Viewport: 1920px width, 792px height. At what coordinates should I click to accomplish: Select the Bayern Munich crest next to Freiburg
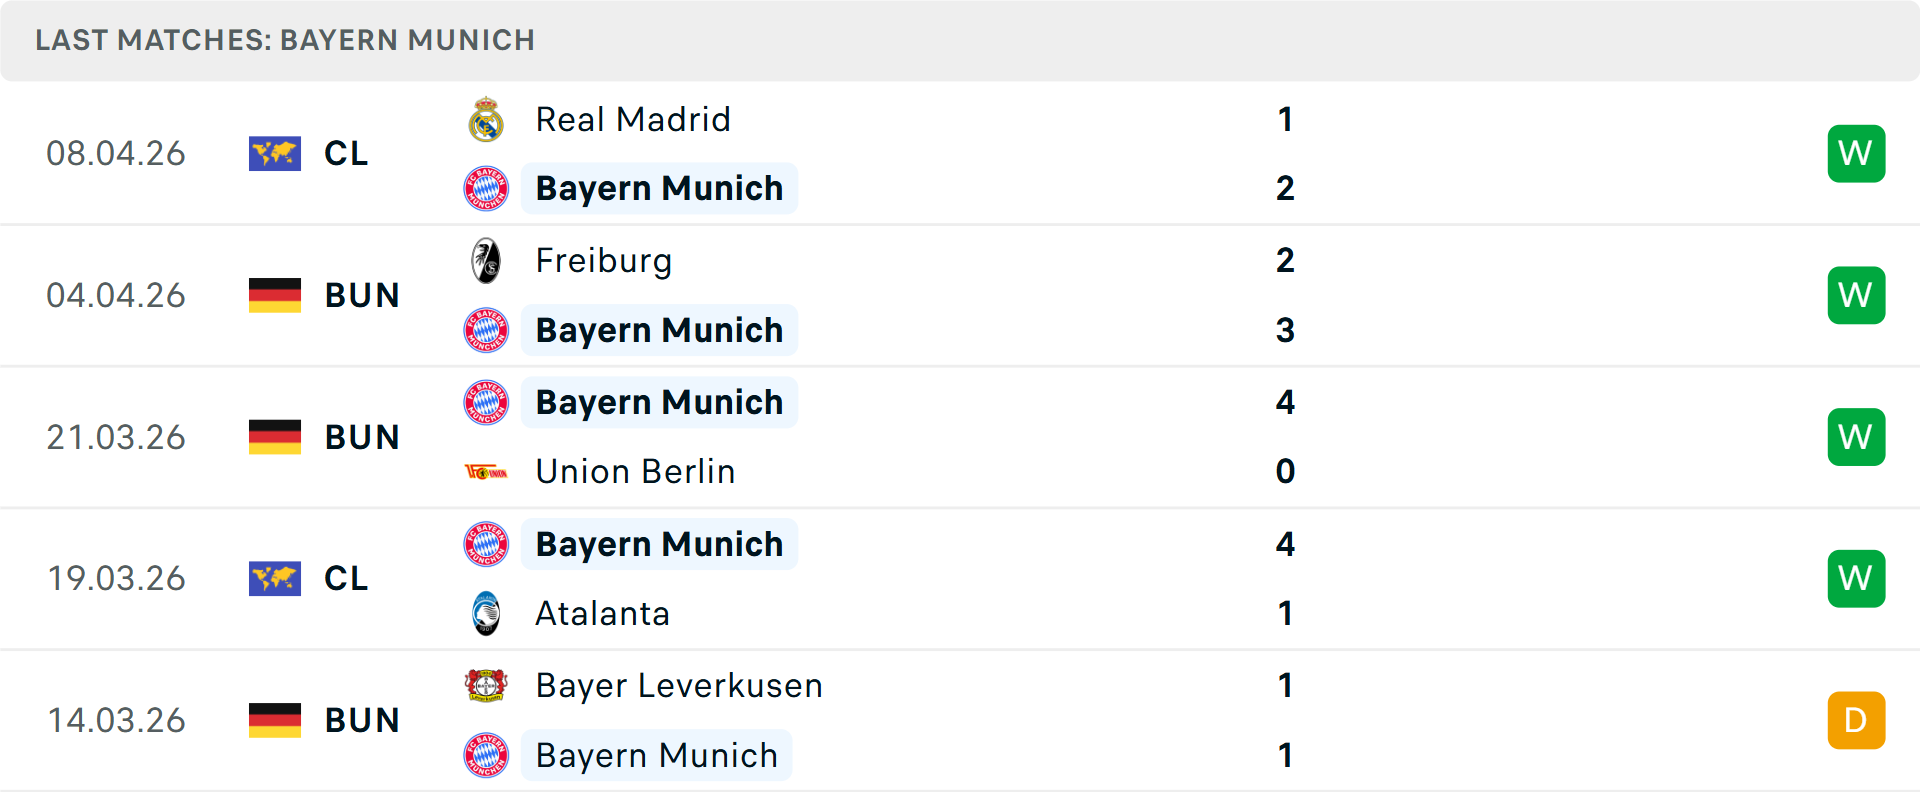click(x=486, y=329)
